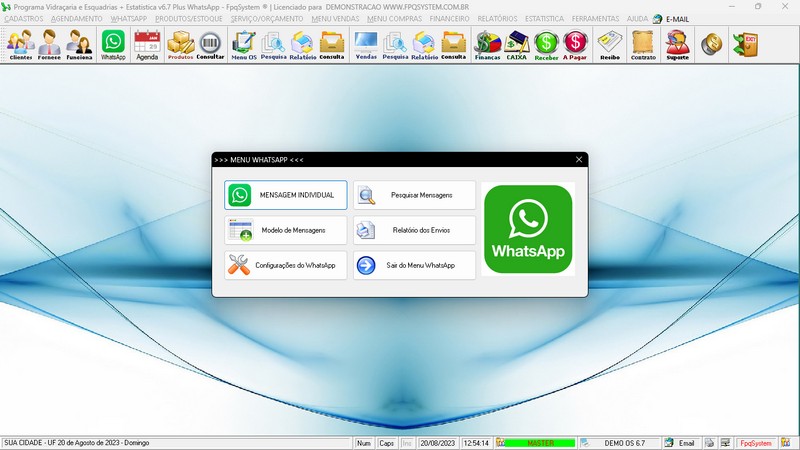
Task: Open the Produtos boxes icon
Action: [x=181, y=45]
